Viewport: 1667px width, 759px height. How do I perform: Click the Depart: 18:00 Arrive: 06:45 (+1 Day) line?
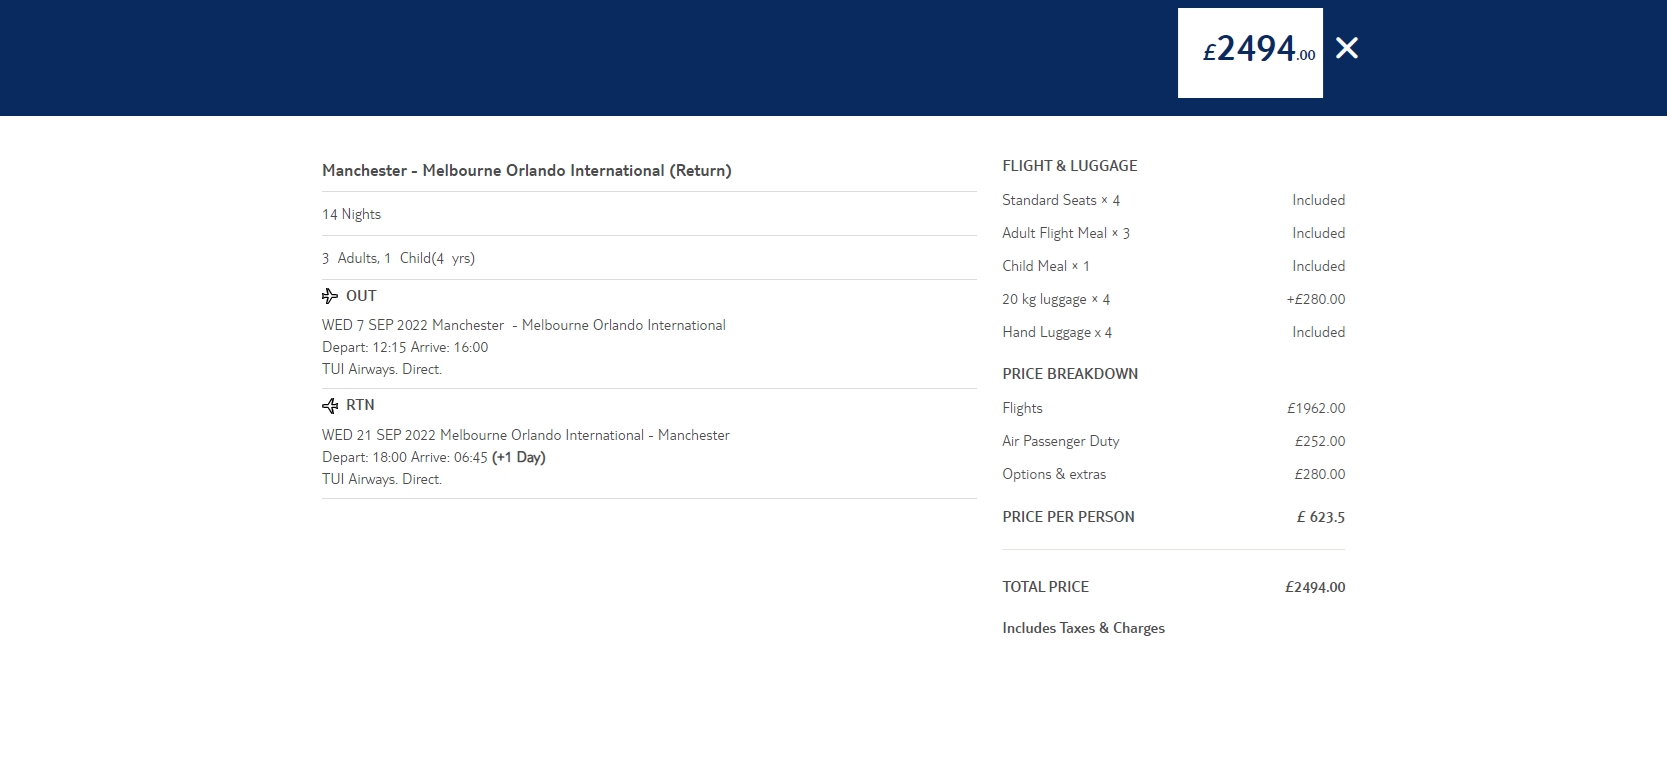coord(434,457)
